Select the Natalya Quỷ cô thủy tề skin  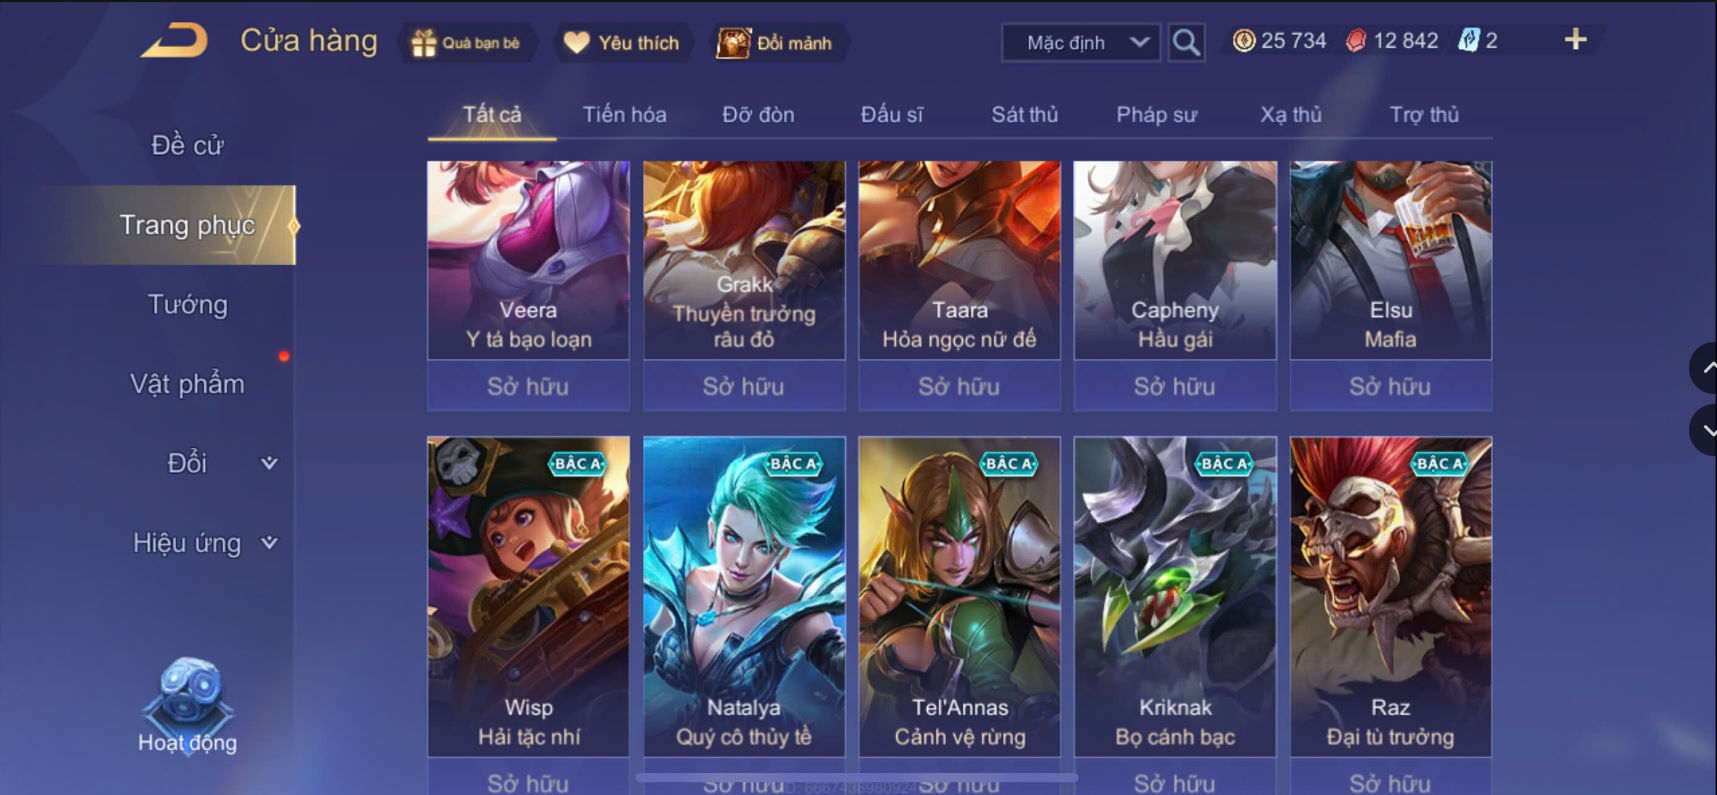tap(744, 596)
